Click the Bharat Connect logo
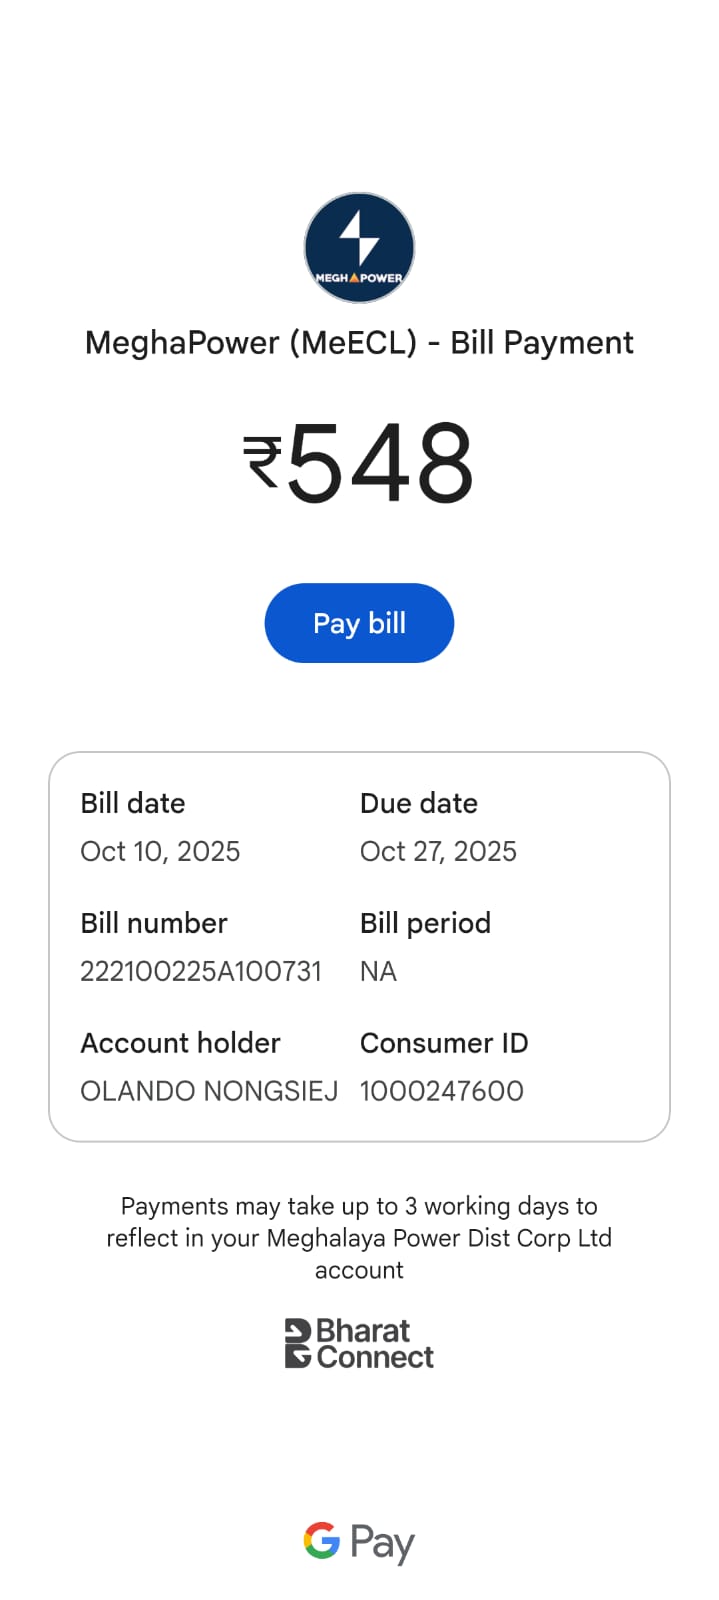The width and height of the screenshot is (719, 1600). pyautogui.click(x=359, y=1344)
